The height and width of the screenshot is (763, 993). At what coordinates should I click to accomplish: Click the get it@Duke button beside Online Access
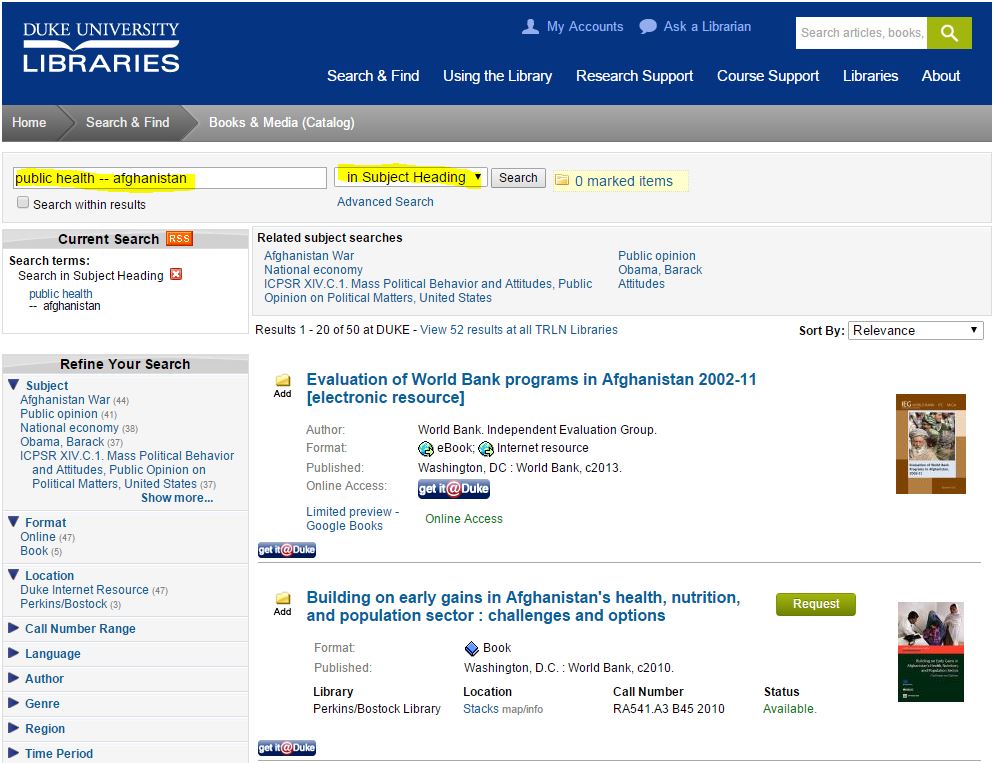453,488
